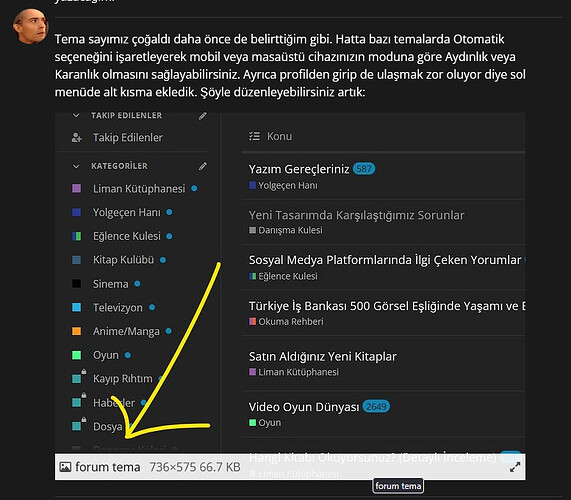
Task: Click the unread dot next to Liman Kütüphanesi
Action: tap(194, 189)
